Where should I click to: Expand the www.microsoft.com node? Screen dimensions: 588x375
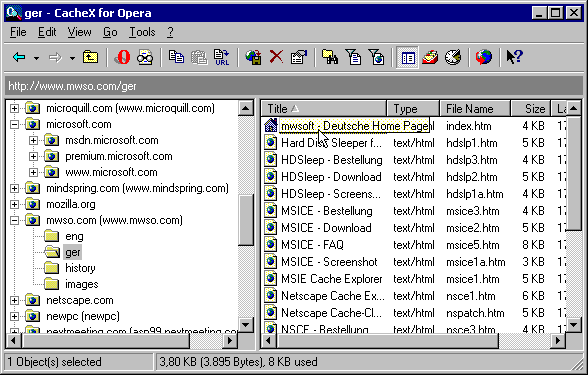(33, 172)
